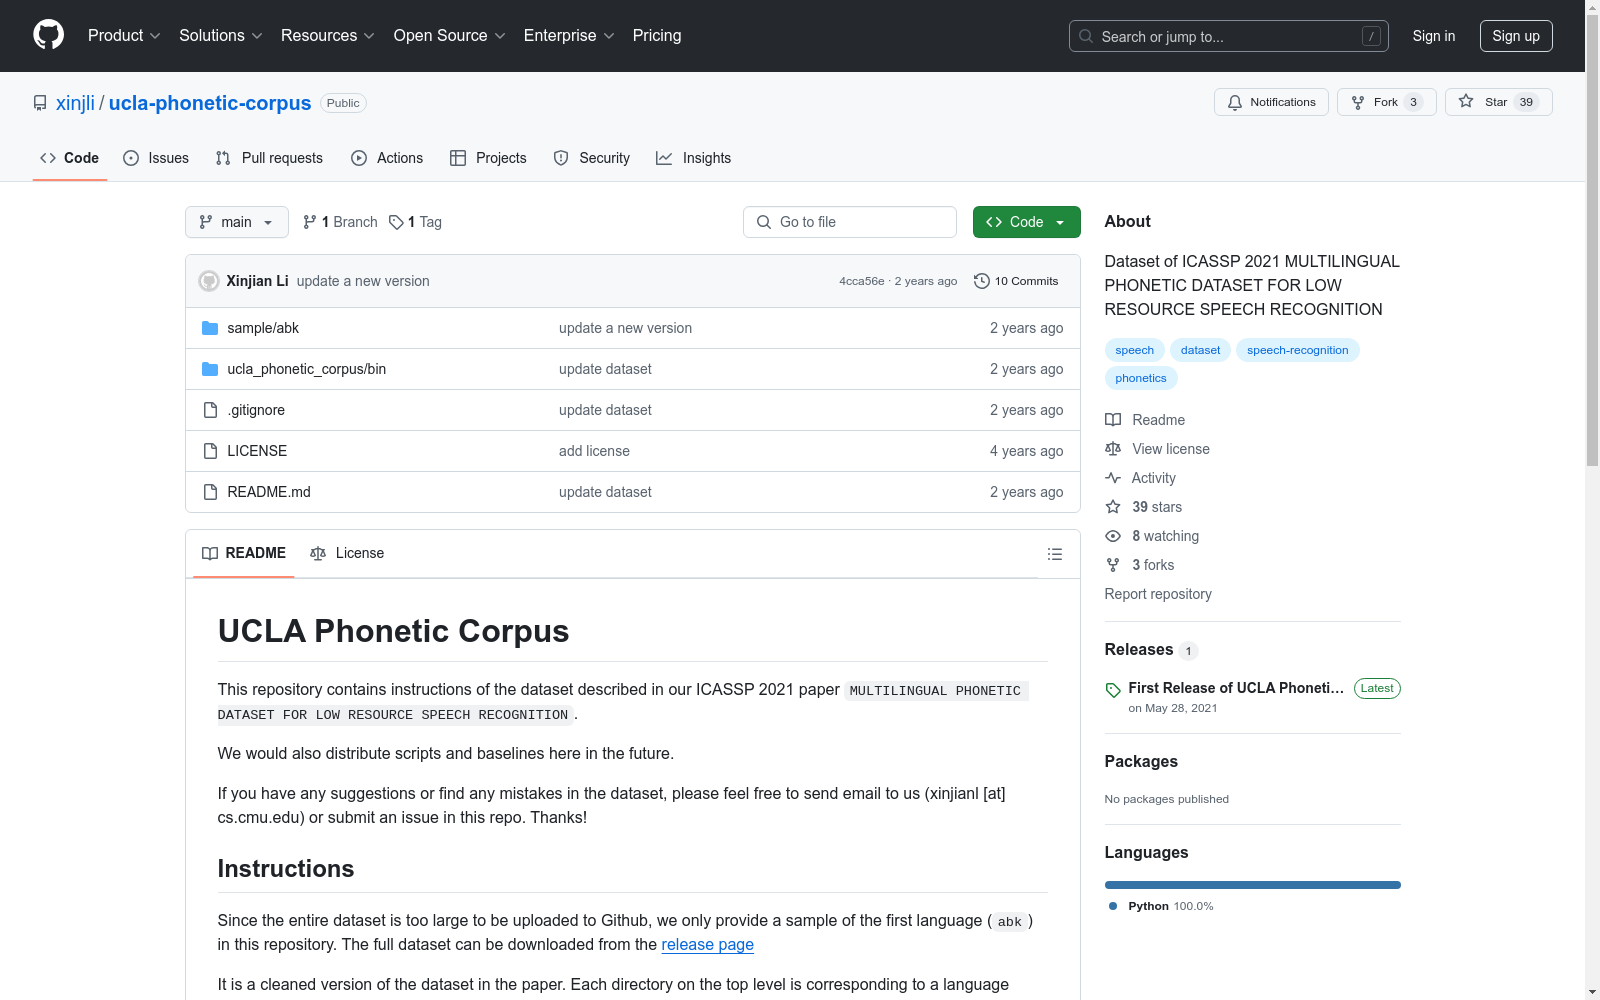View the 8 watching link
1600x1000 pixels.
point(1152,536)
